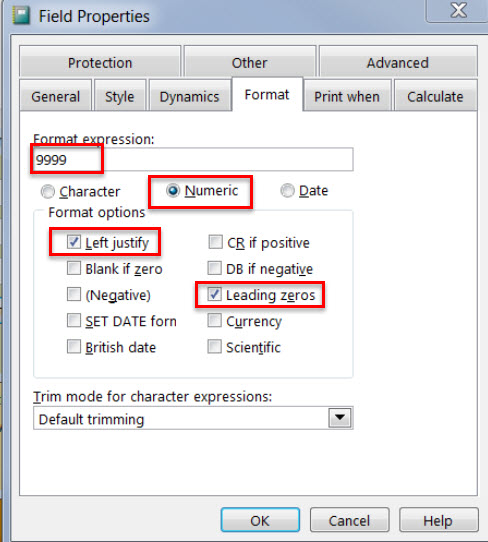Screen dimensions: 488x542
Task: Open the Print when tab
Action: 347,96
